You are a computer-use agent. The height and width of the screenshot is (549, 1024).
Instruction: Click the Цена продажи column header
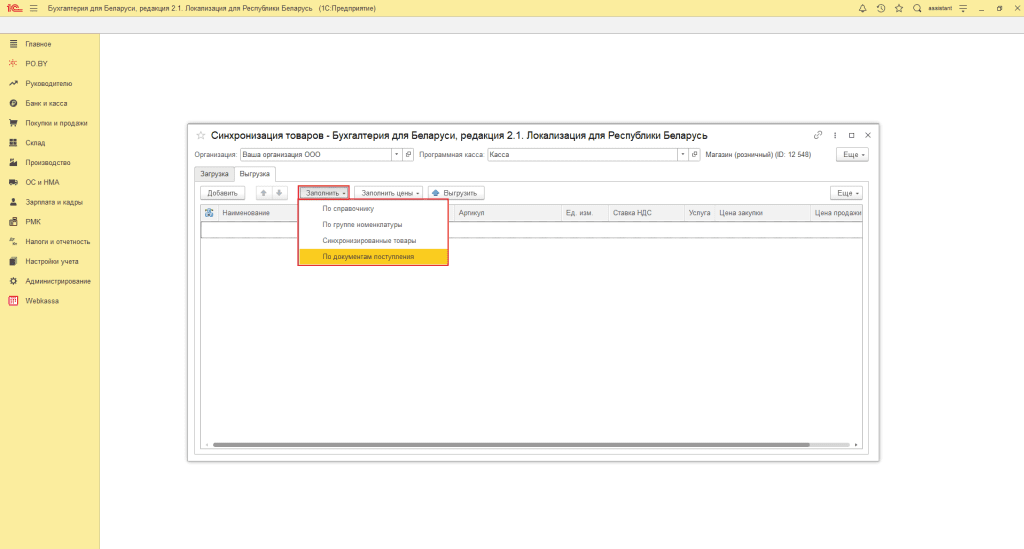[838, 213]
